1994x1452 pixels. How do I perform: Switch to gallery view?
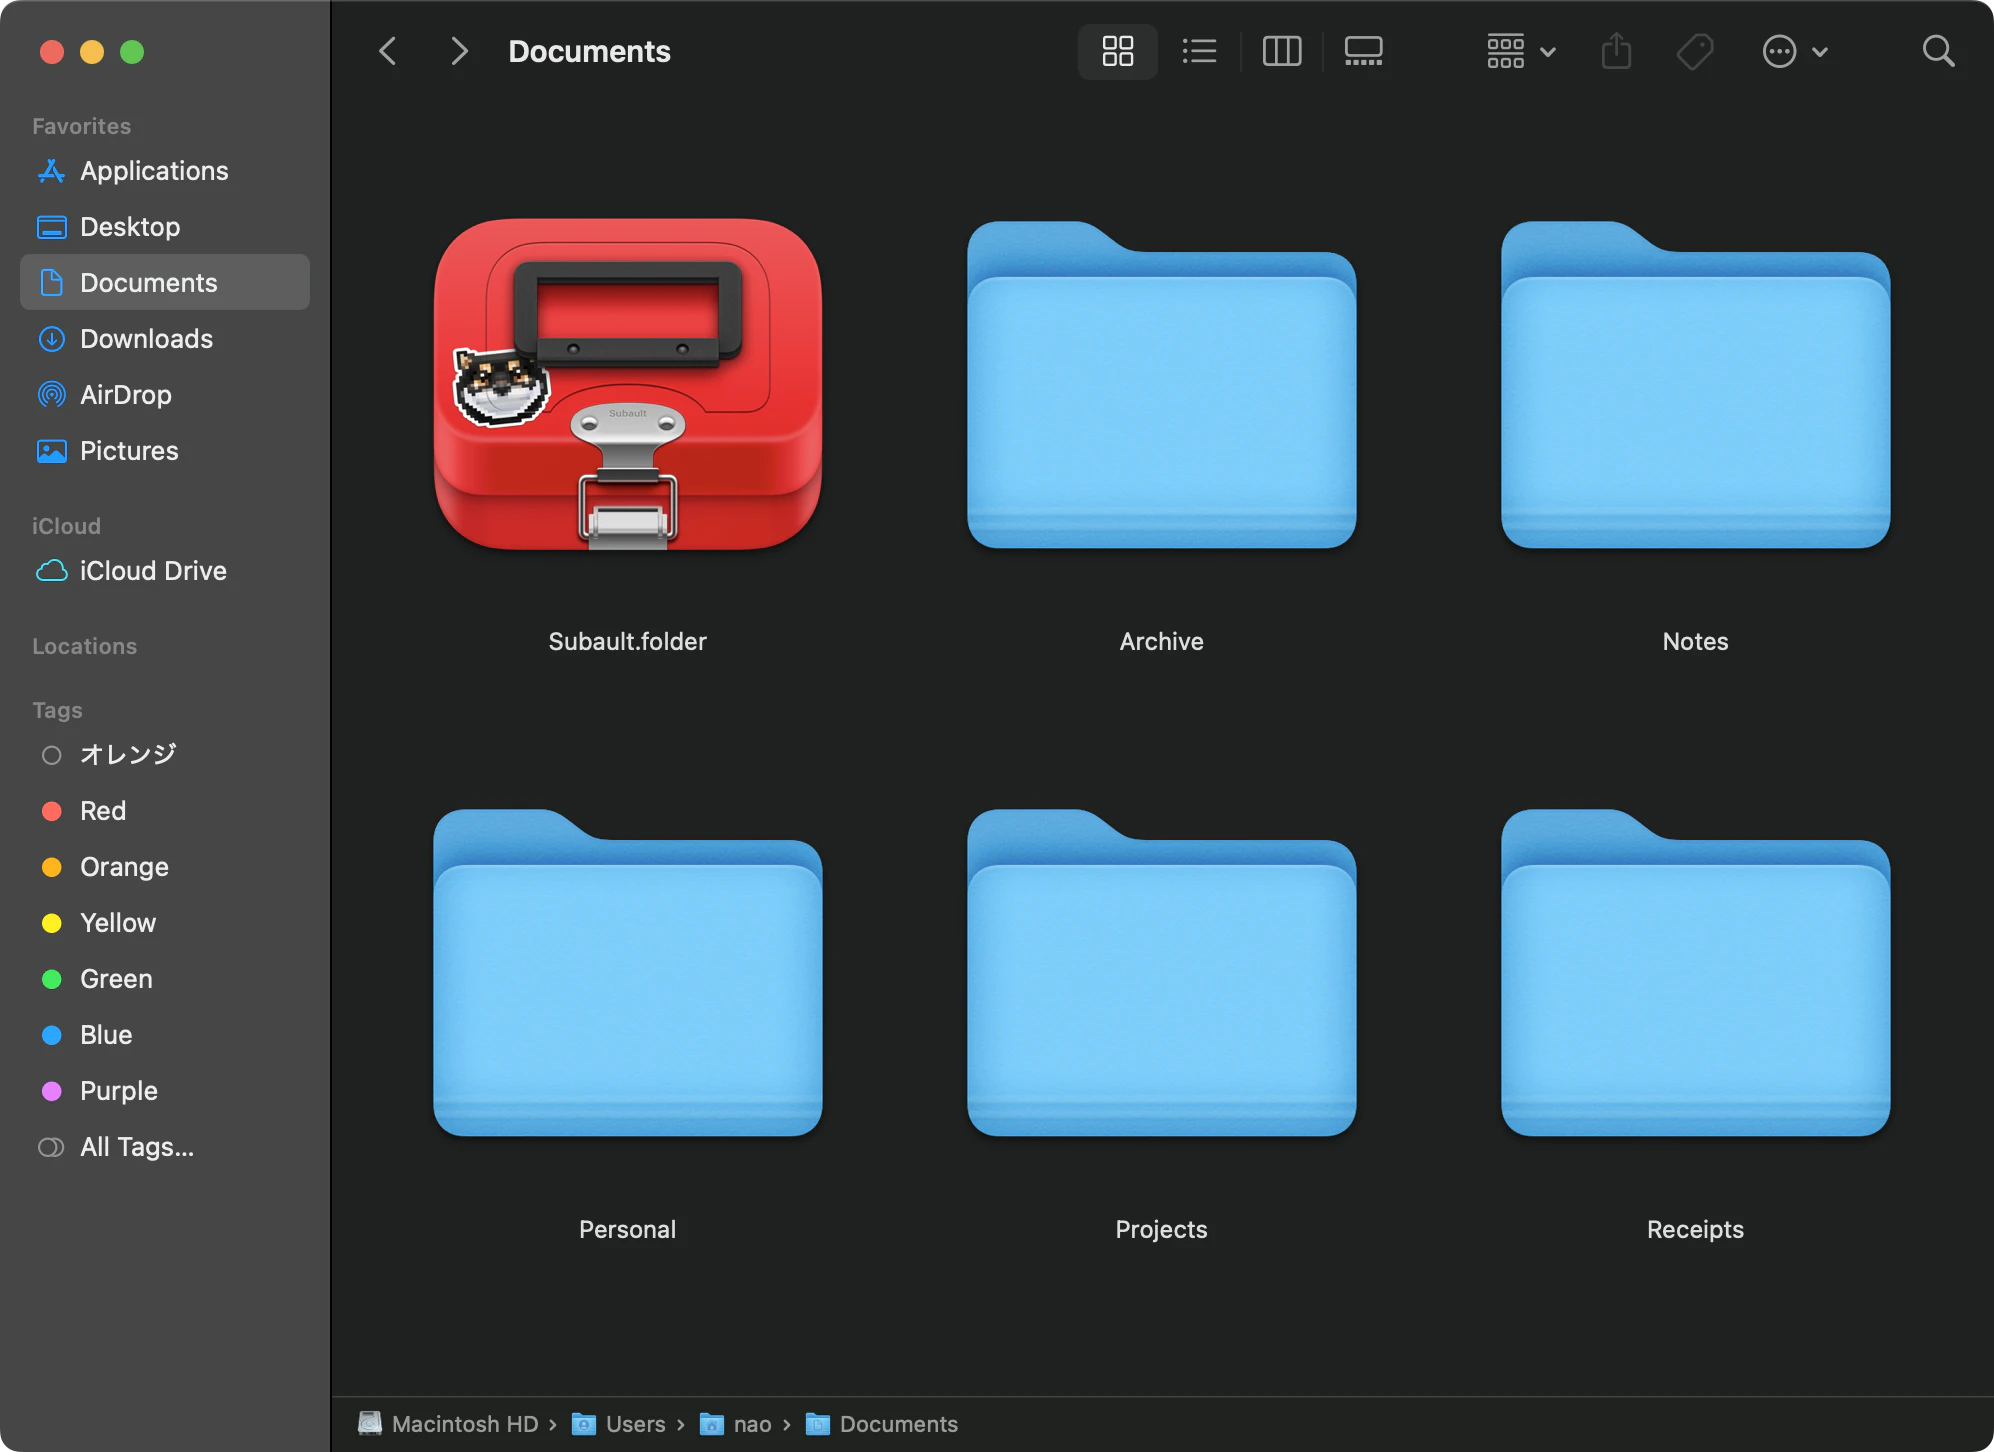click(1363, 51)
